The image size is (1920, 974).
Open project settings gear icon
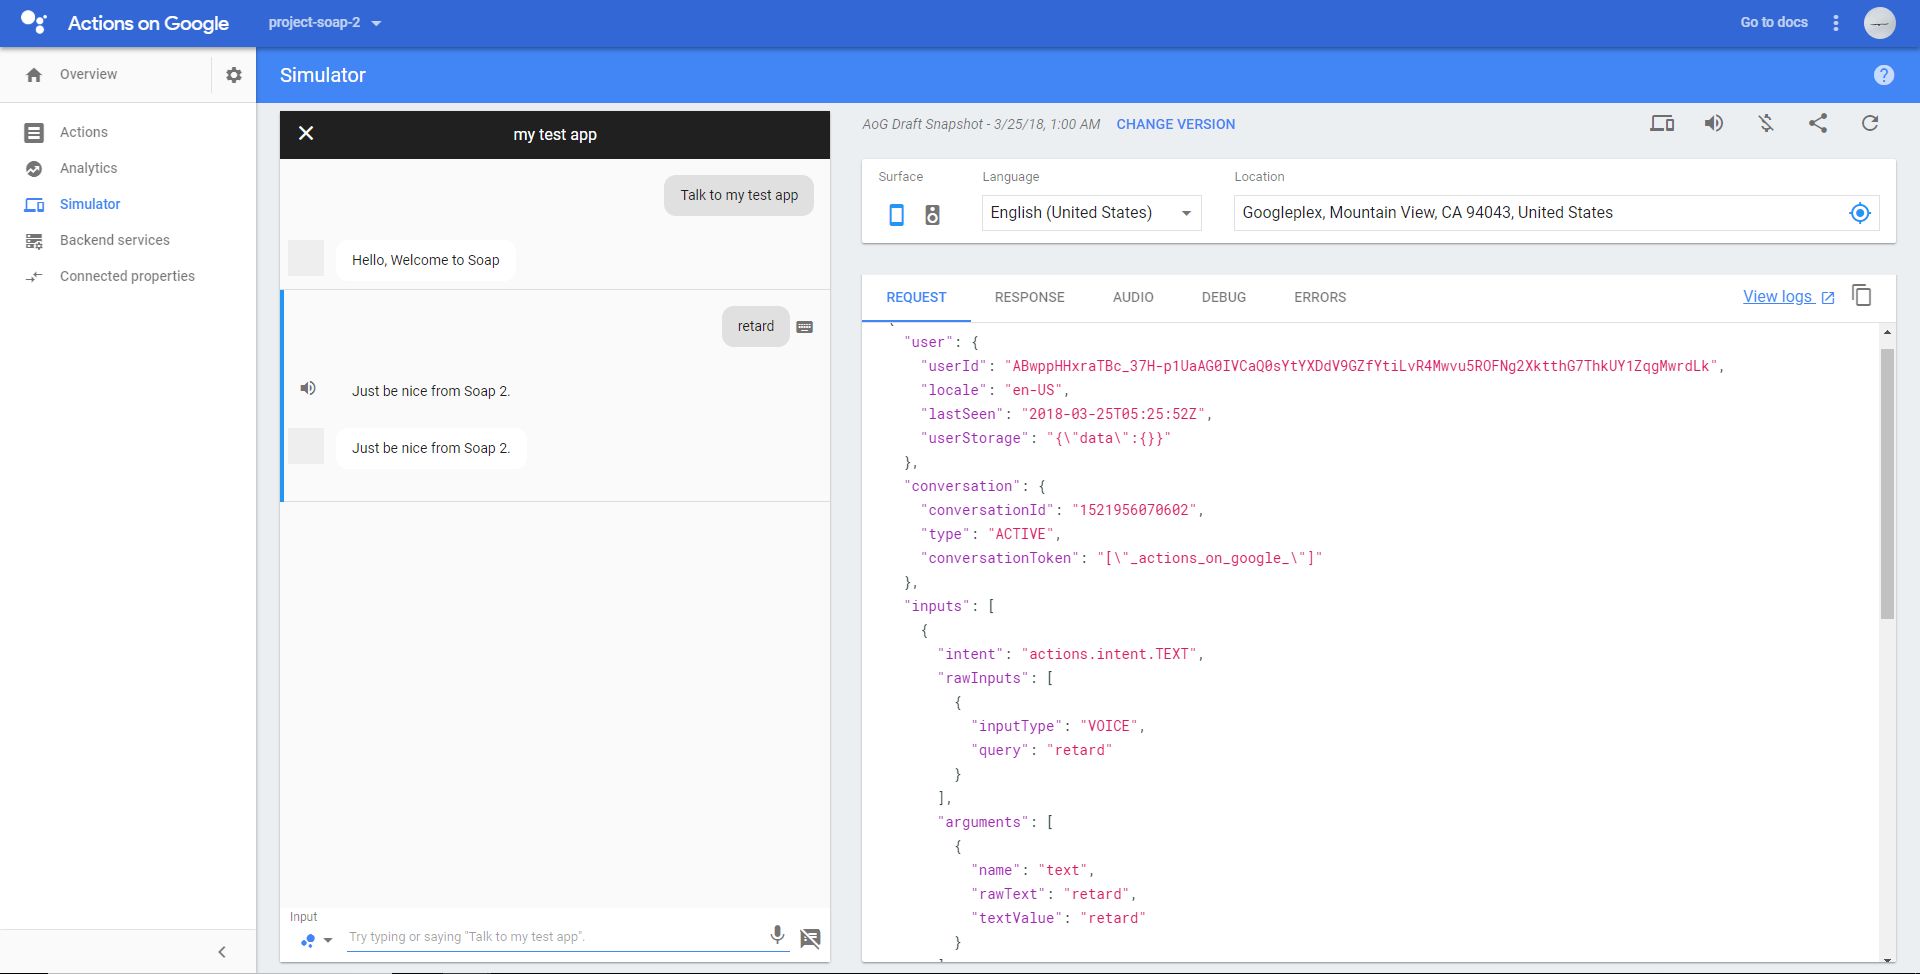234,75
